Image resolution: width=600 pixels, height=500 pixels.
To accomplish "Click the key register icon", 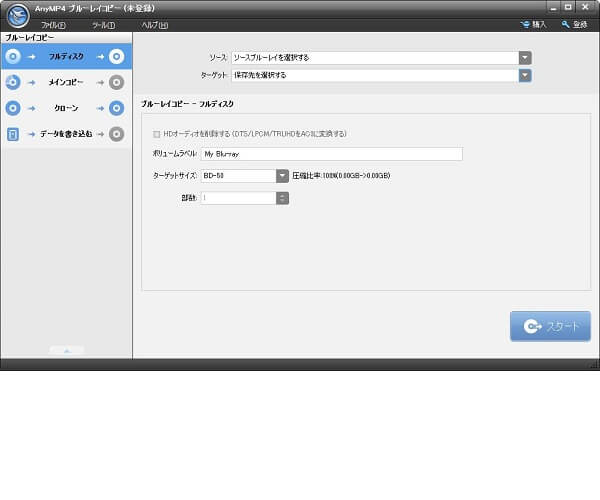I will pyautogui.click(x=566, y=24).
